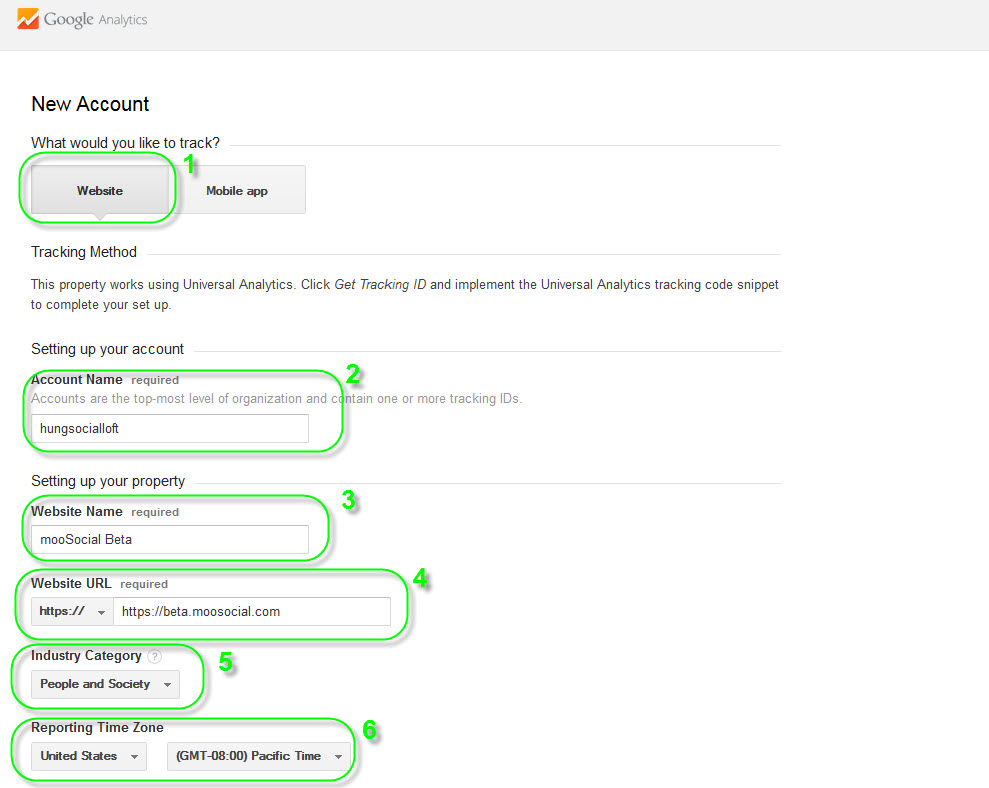Click the Google Analytics orange logo icon
Image resolution: width=989 pixels, height=788 pixels.
[27, 19]
